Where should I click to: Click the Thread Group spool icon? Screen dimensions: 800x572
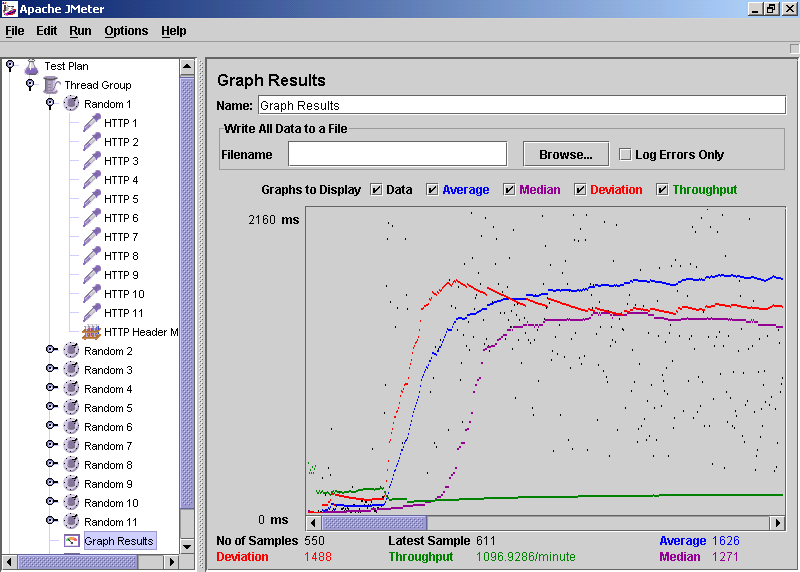(x=51, y=85)
